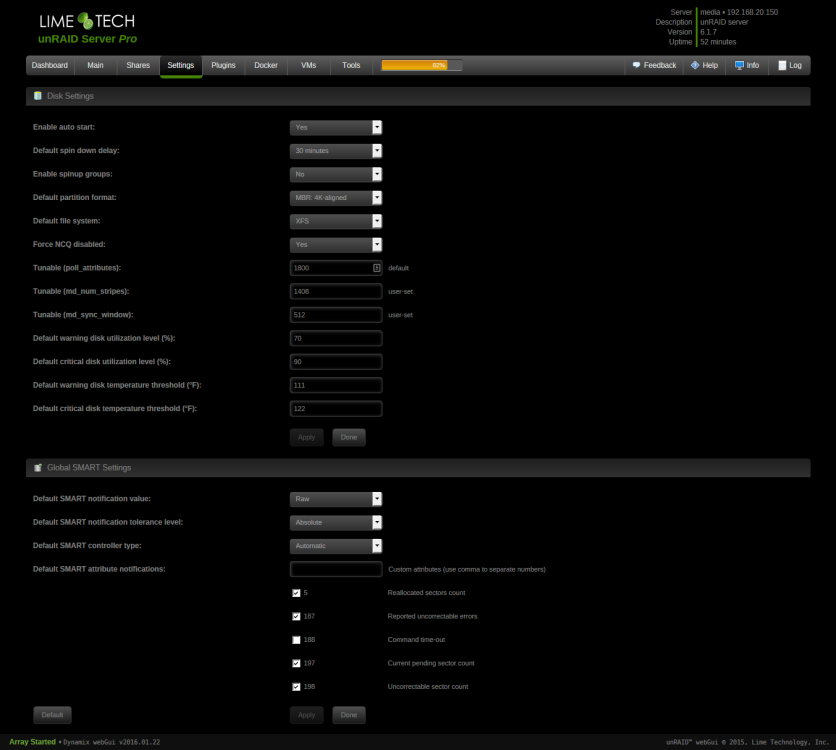Open the Shares tab
The height and width of the screenshot is (750, 836).
pos(138,65)
